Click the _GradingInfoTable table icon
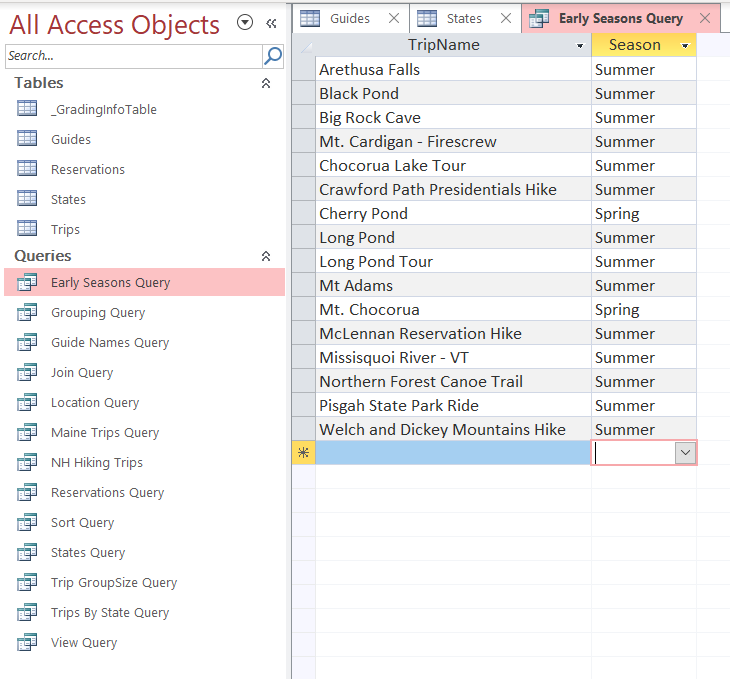 tap(27, 109)
